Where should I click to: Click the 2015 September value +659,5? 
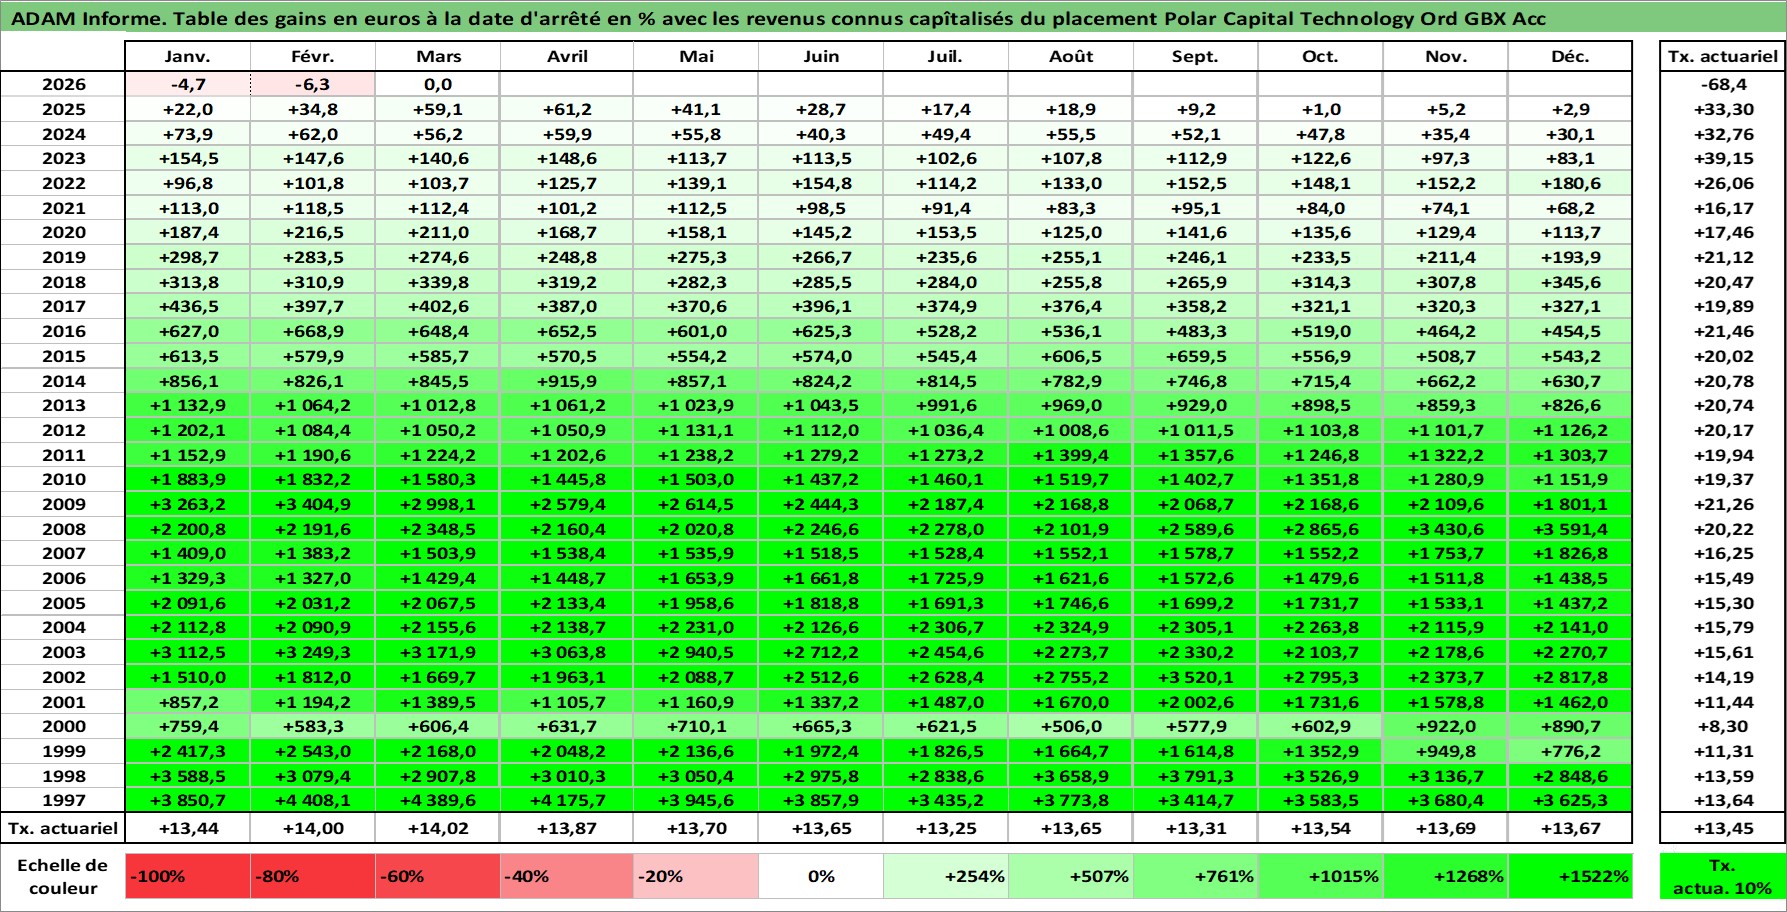(1195, 356)
